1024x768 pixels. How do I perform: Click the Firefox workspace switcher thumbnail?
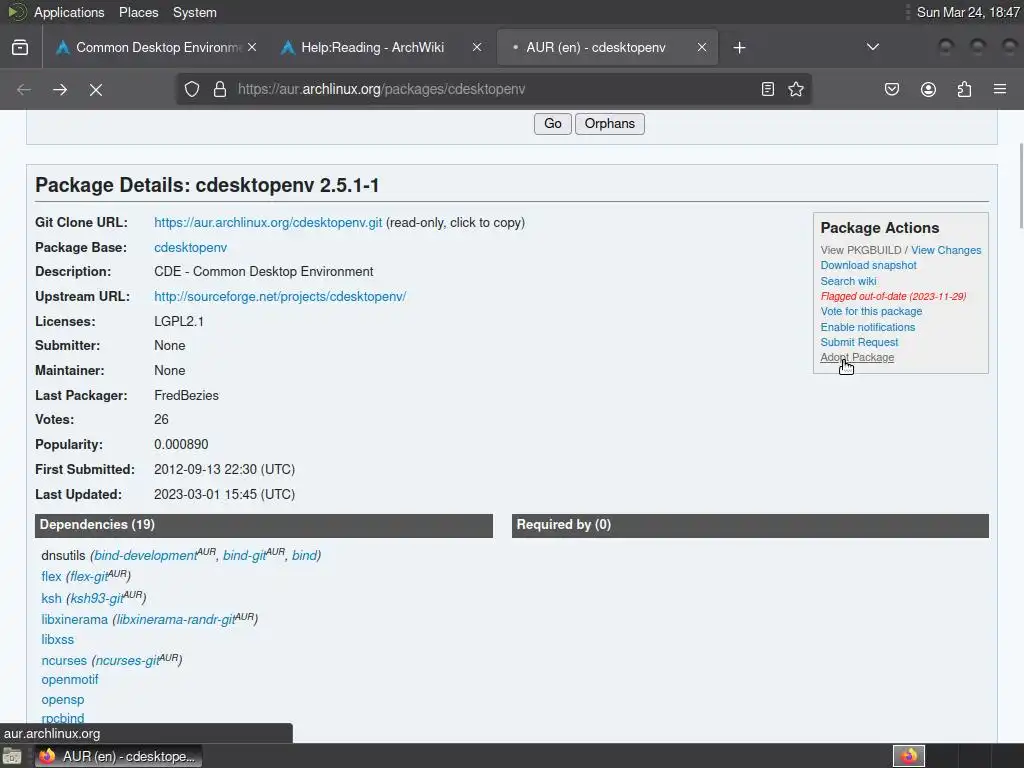[x=908, y=756]
